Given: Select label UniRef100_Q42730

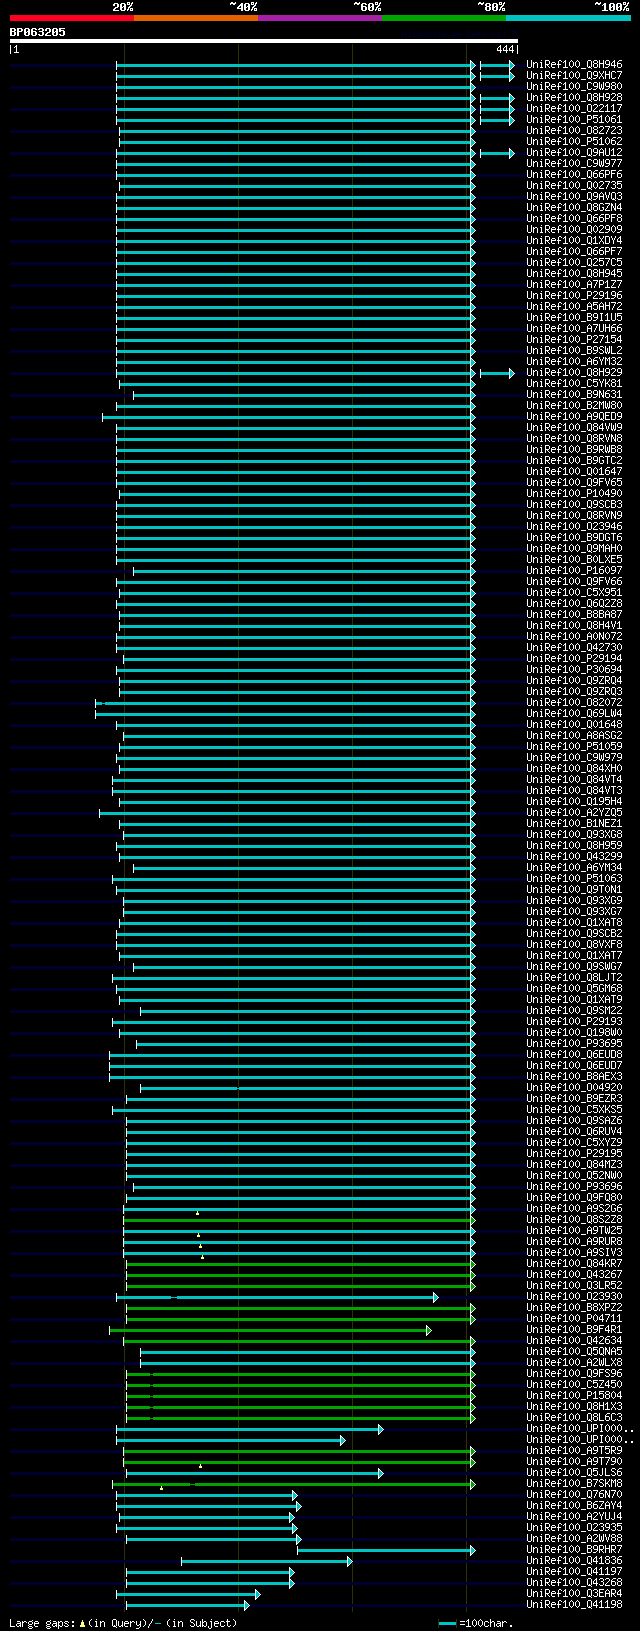Looking at the screenshot, I should [x=574, y=648].
